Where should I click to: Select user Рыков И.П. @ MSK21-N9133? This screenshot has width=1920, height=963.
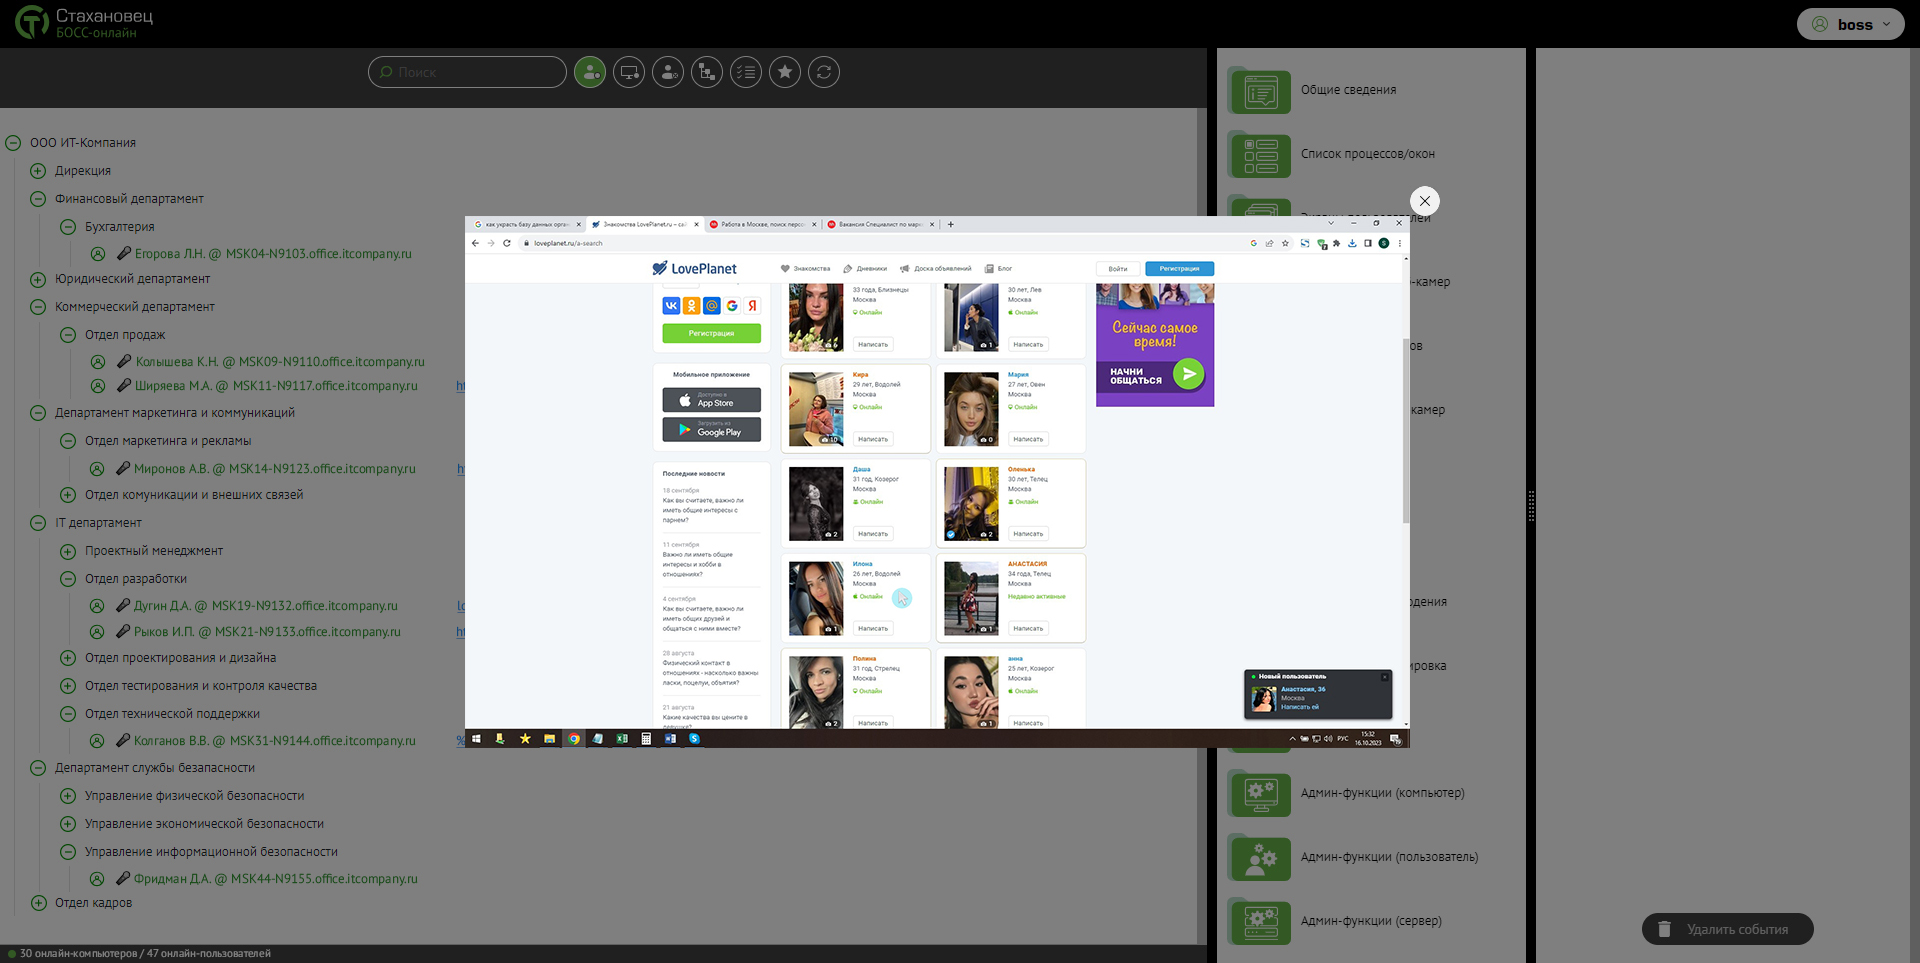[267, 632]
